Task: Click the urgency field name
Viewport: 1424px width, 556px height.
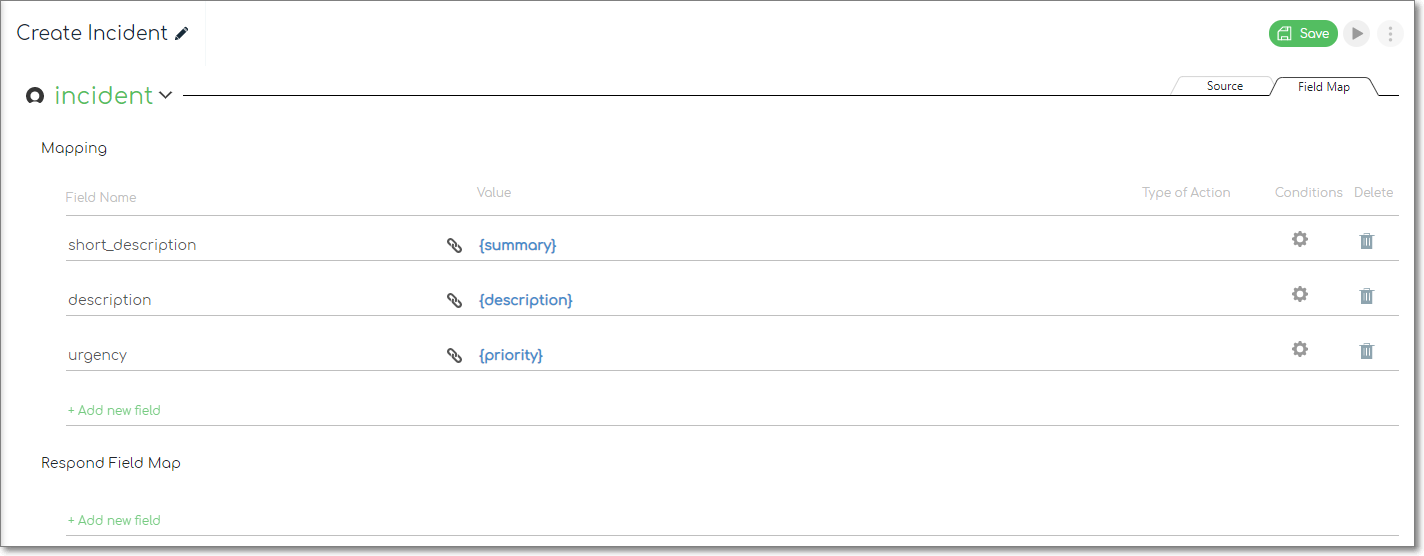Action: (x=98, y=355)
